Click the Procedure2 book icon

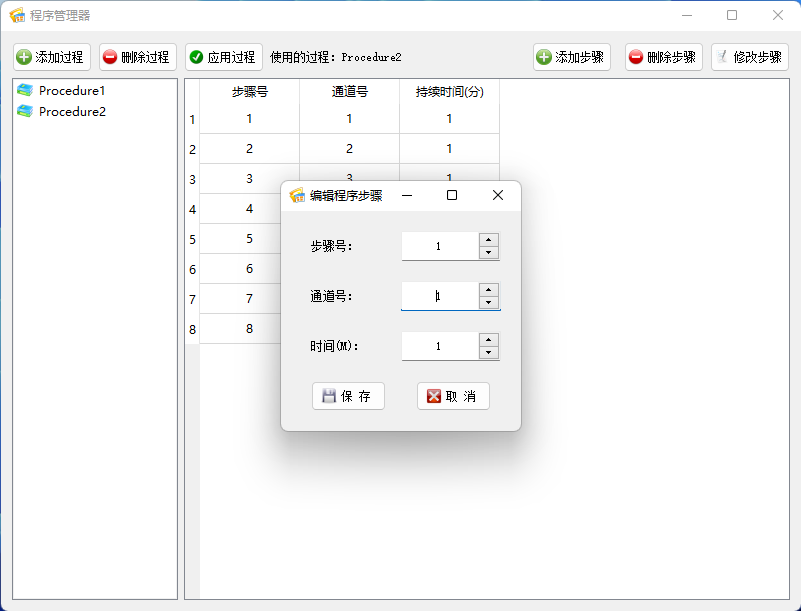coord(25,111)
